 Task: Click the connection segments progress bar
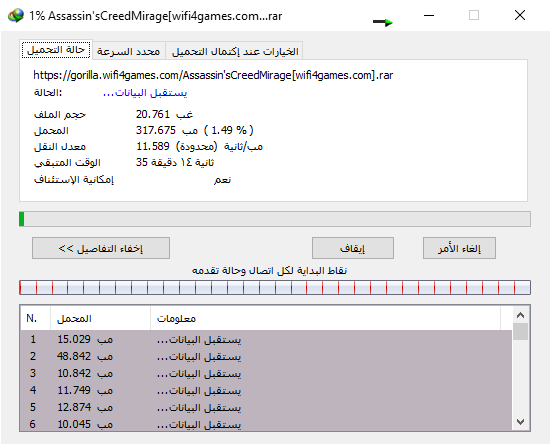point(275,288)
